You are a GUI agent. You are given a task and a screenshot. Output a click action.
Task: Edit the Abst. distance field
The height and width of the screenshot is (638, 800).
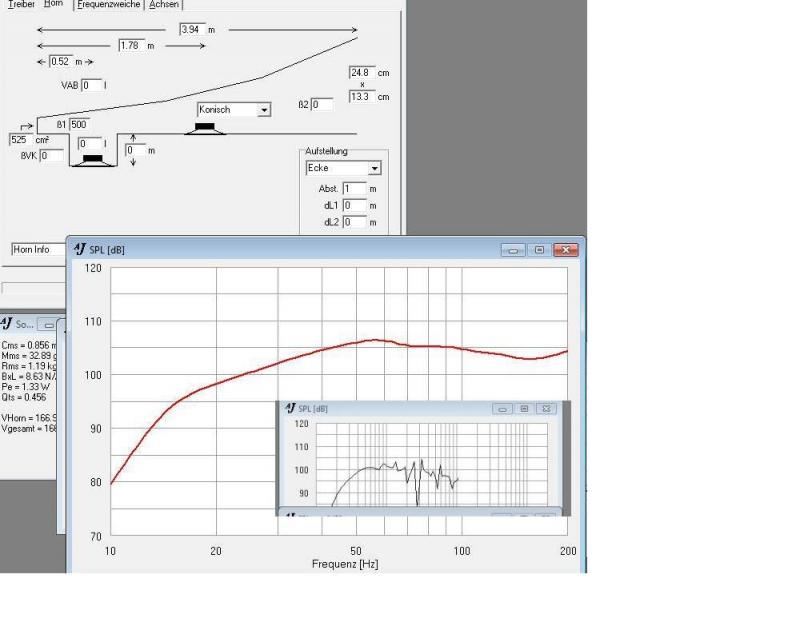[354, 188]
